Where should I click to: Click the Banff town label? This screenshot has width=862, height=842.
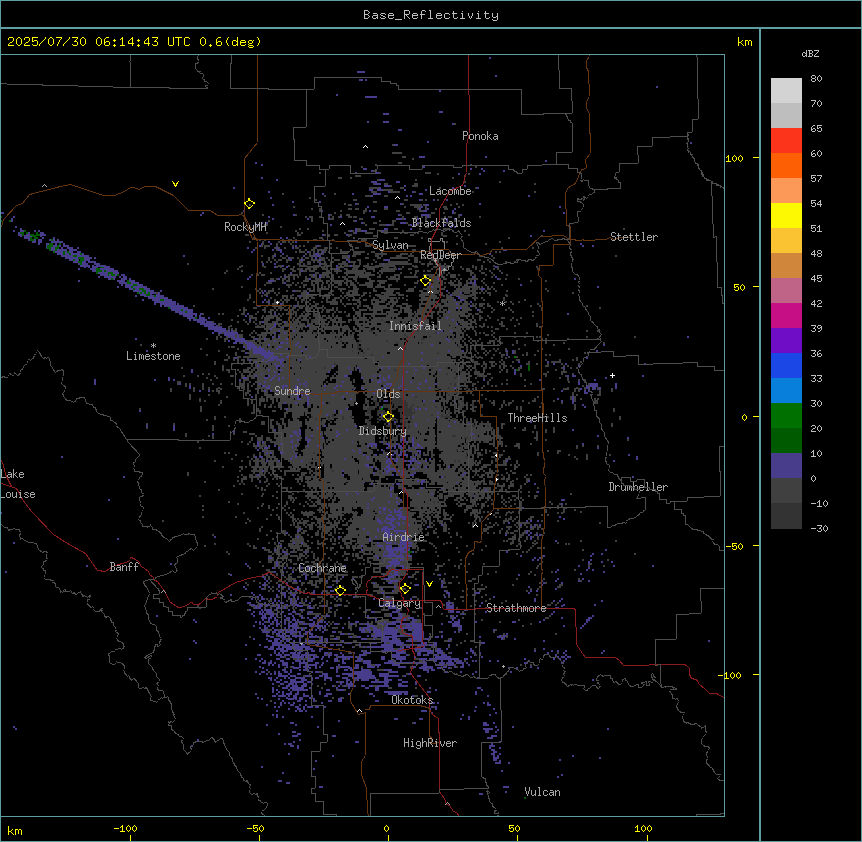point(124,567)
